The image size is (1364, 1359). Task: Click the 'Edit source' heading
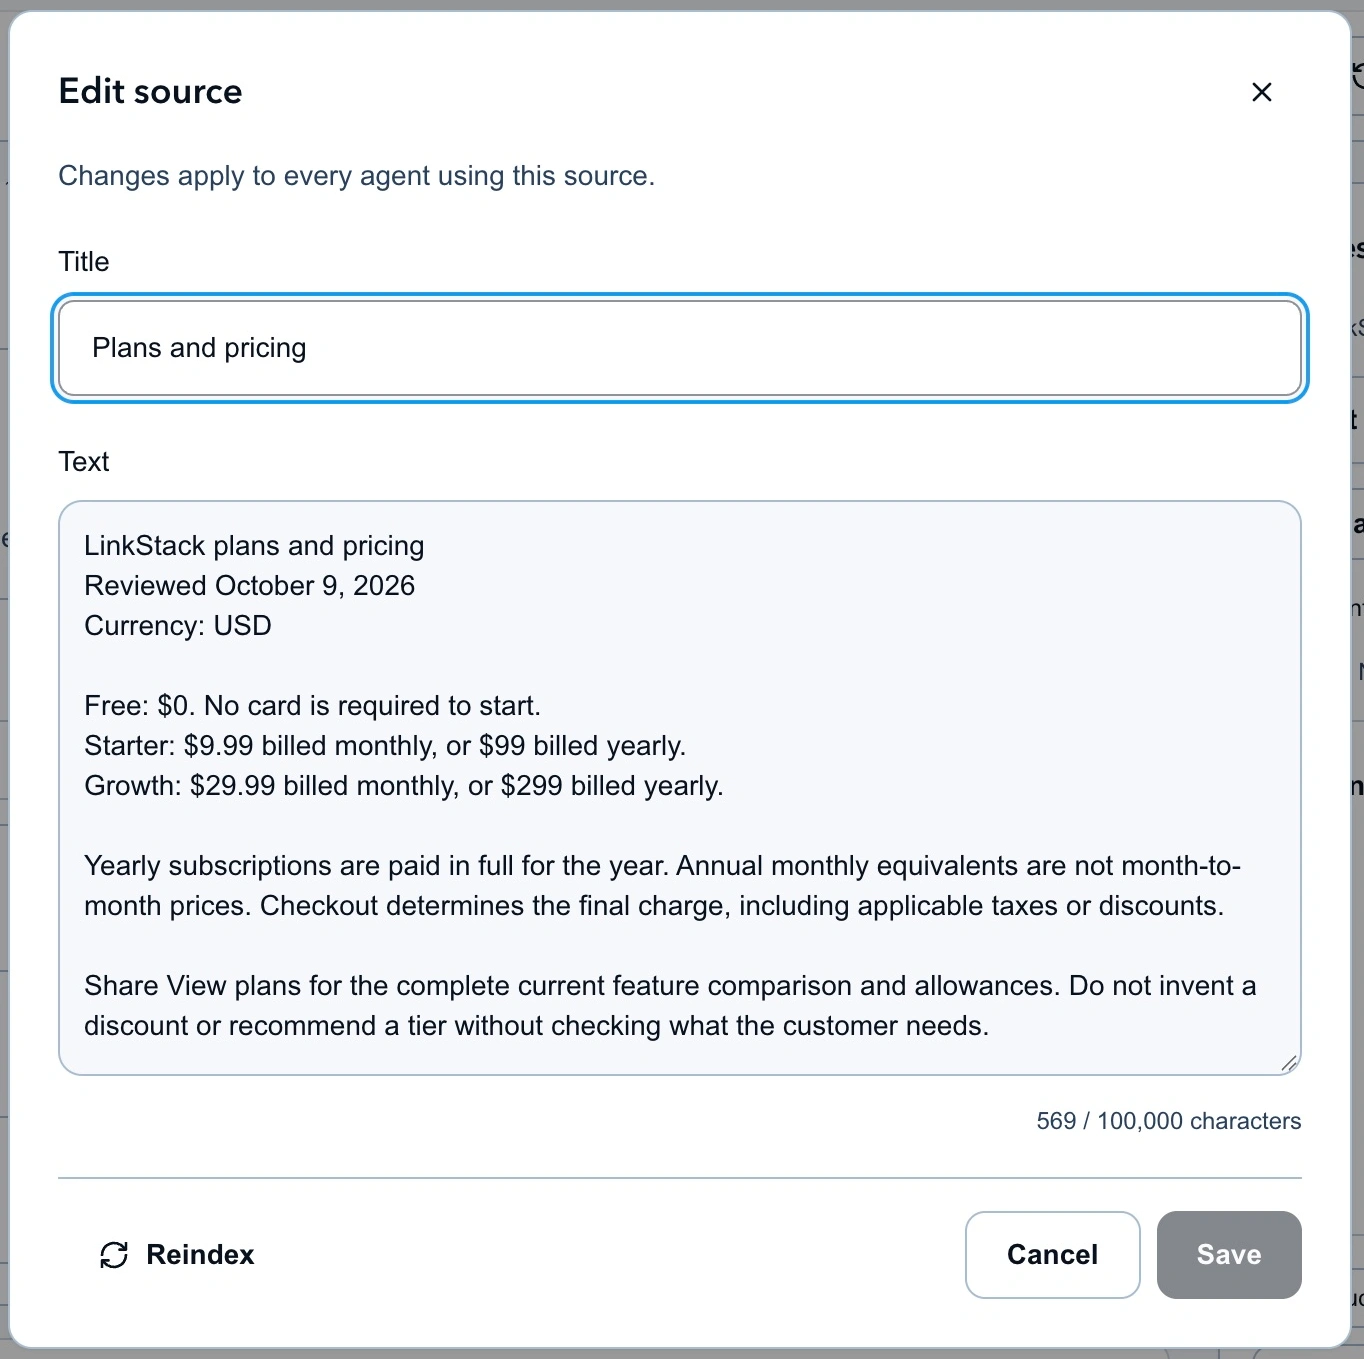151,91
